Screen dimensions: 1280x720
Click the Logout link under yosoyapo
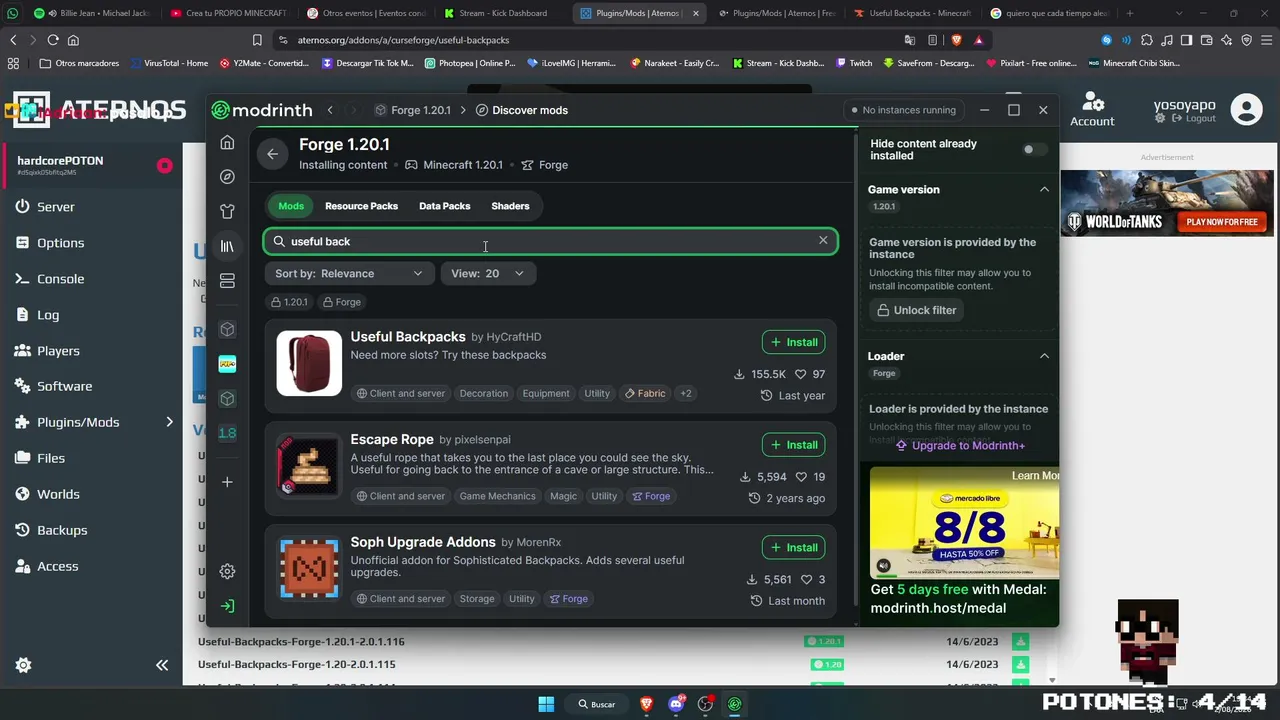1192,118
